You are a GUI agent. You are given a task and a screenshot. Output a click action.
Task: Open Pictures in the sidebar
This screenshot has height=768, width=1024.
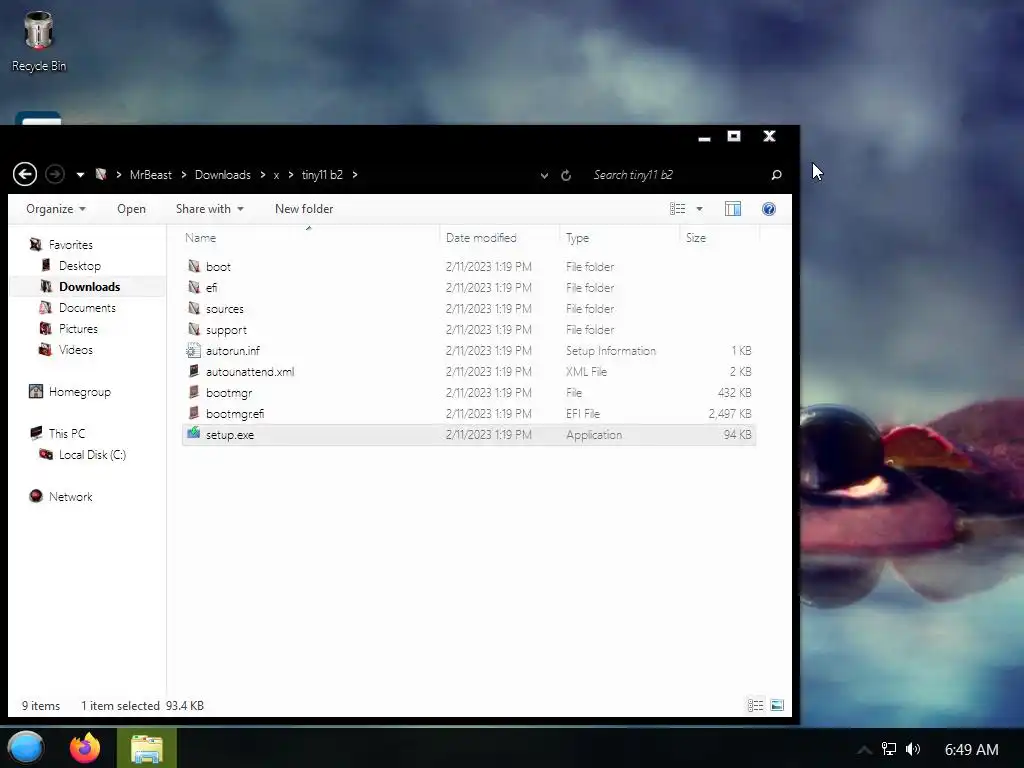click(78, 328)
